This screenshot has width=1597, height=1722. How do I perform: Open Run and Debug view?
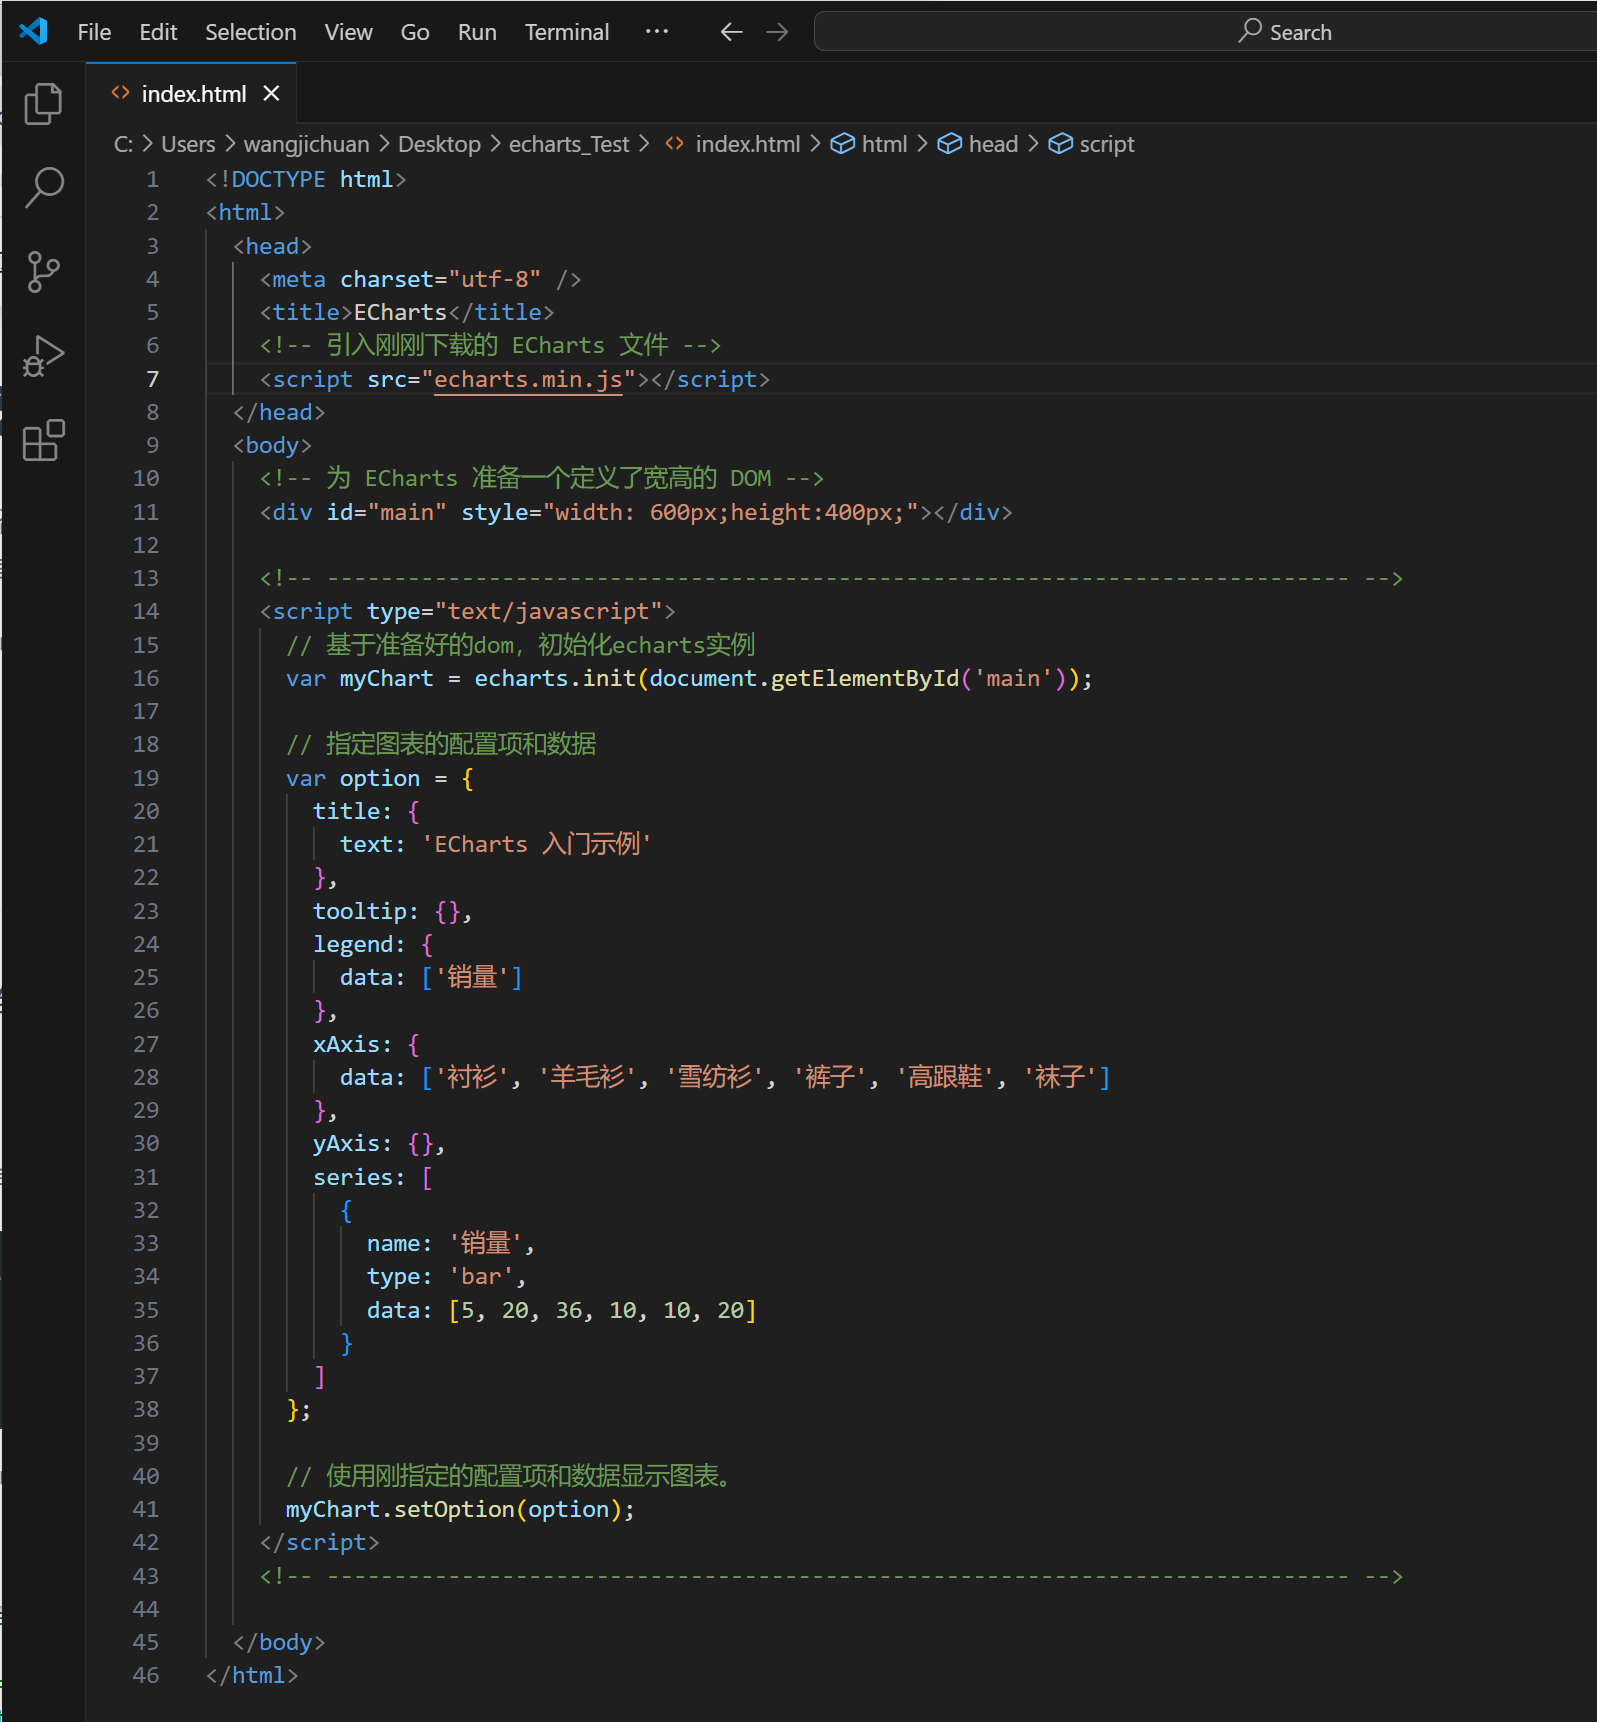click(43, 356)
